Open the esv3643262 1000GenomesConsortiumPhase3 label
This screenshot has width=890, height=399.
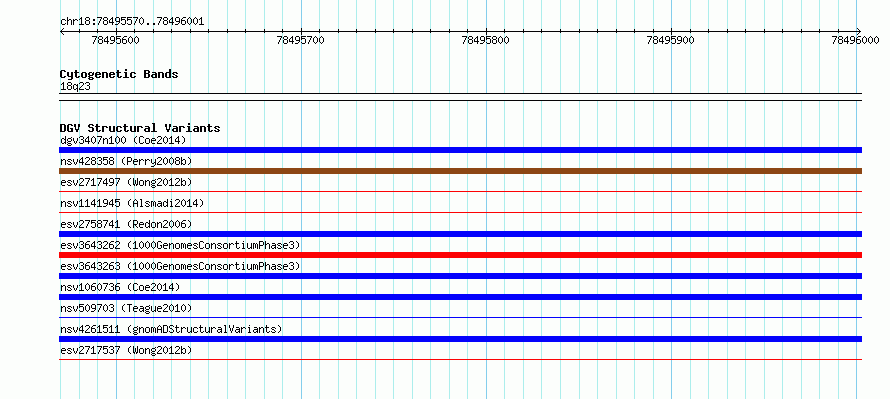(180, 245)
